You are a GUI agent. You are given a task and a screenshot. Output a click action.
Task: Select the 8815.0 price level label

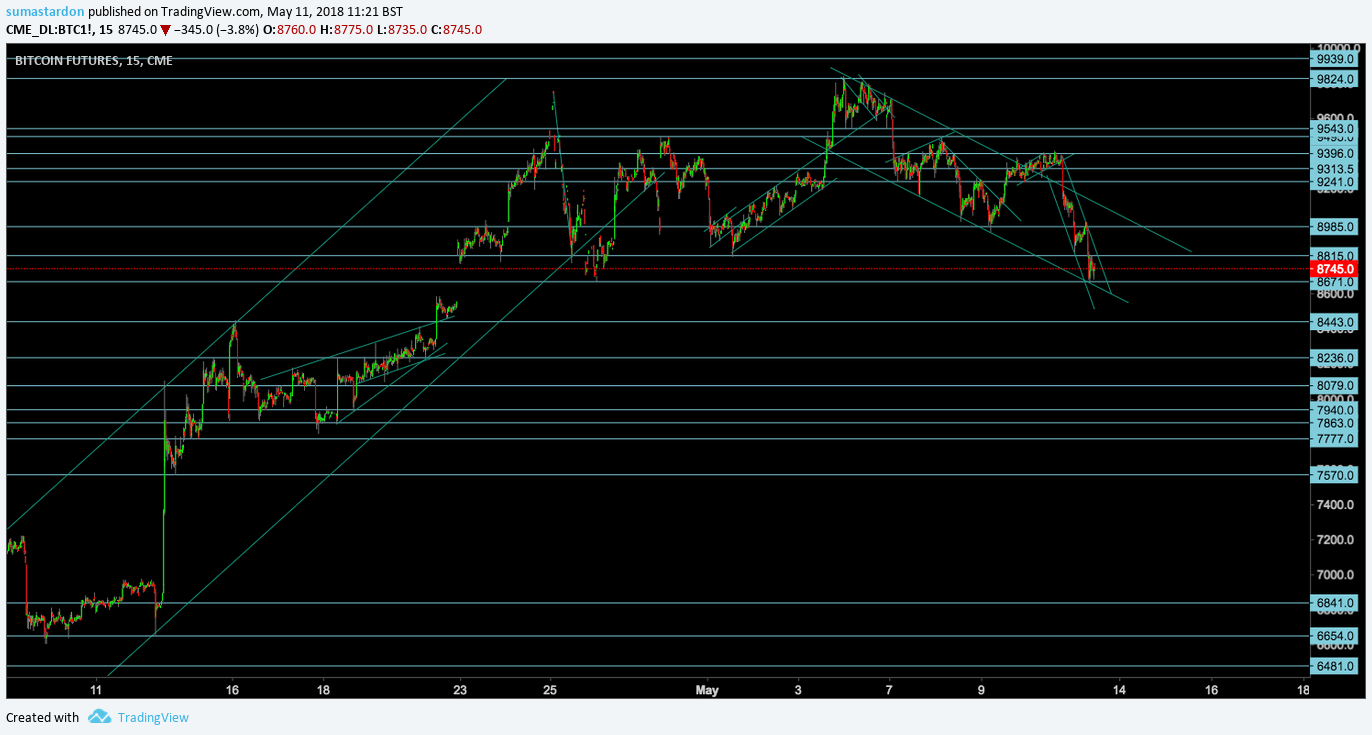[x=1335, y=256]
